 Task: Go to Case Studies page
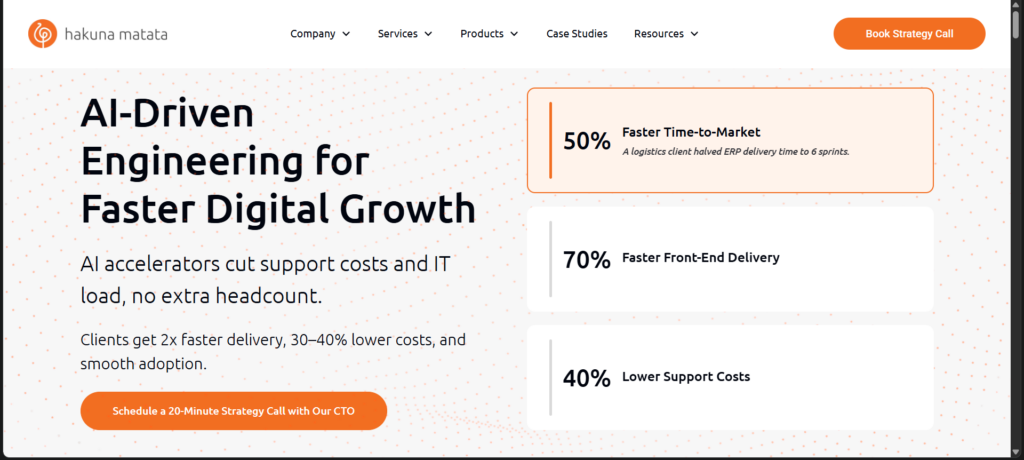(576, 34)
